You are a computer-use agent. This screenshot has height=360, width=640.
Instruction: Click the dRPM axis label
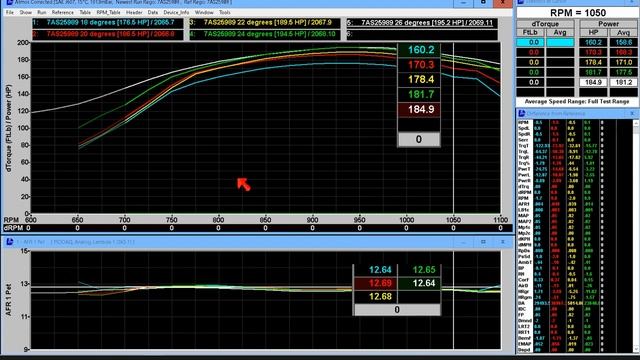(x=13, y=228)
